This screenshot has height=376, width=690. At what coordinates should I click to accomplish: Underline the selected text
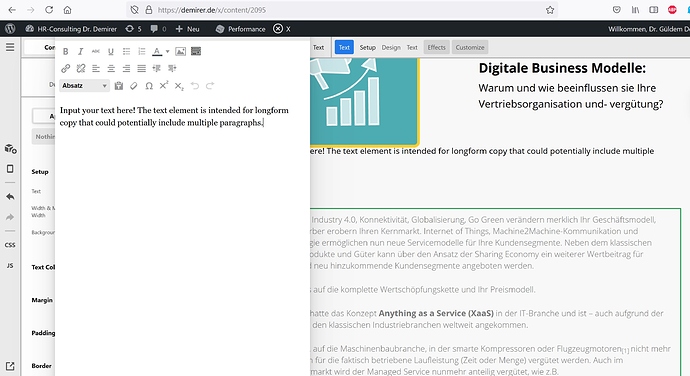point(111,52)
